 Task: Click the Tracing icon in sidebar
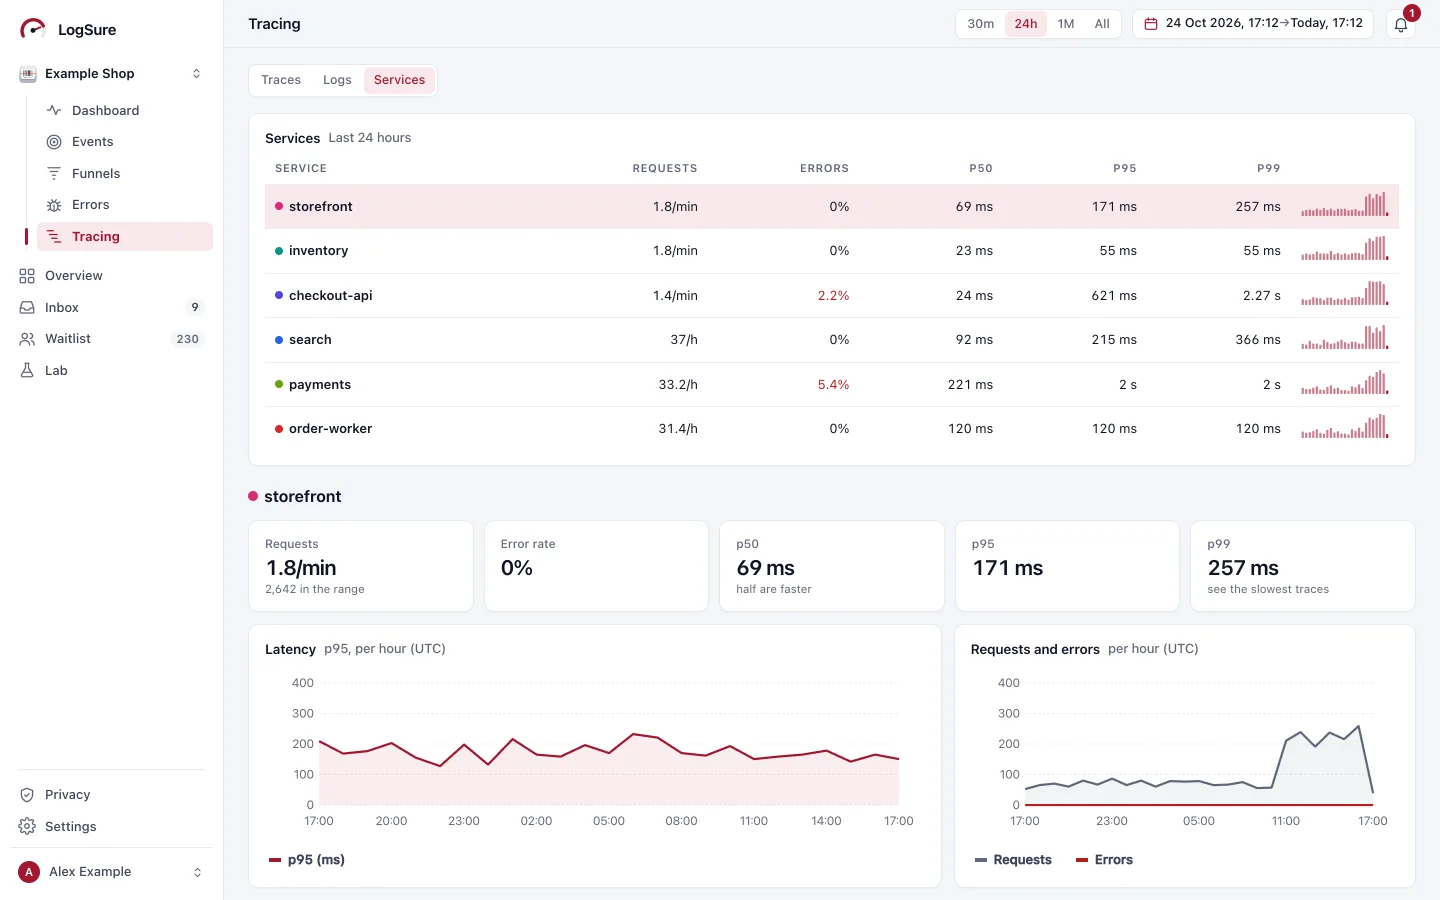click(54, 237)
